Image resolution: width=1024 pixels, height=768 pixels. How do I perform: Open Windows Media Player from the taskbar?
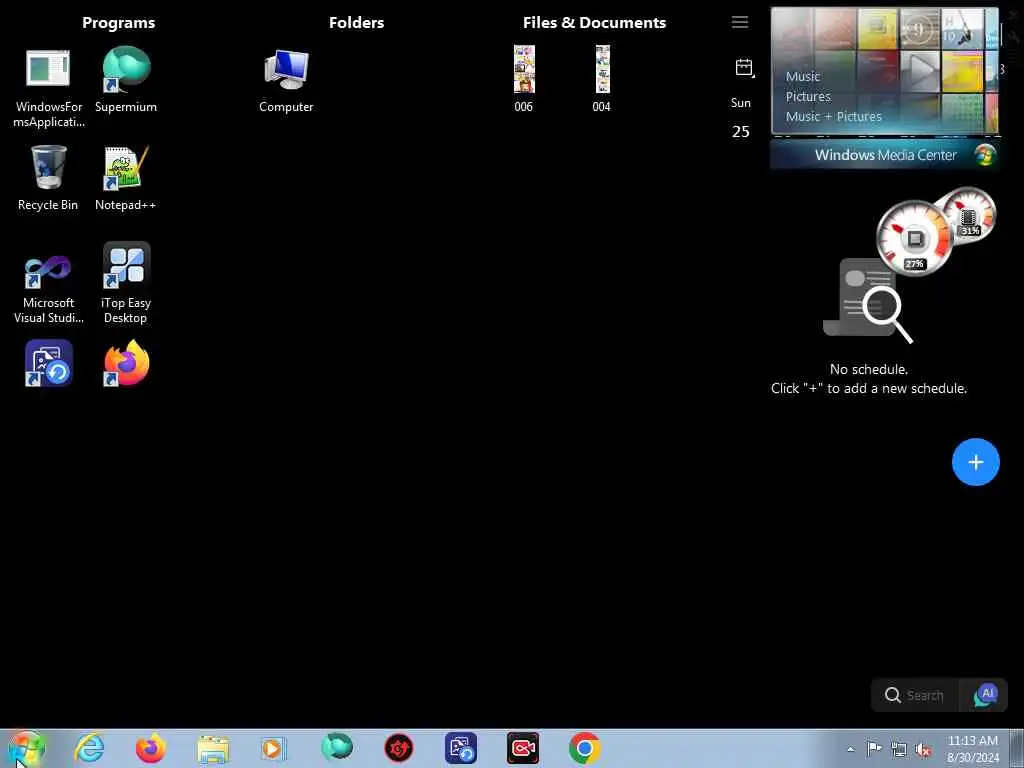(x=274, y=748)
